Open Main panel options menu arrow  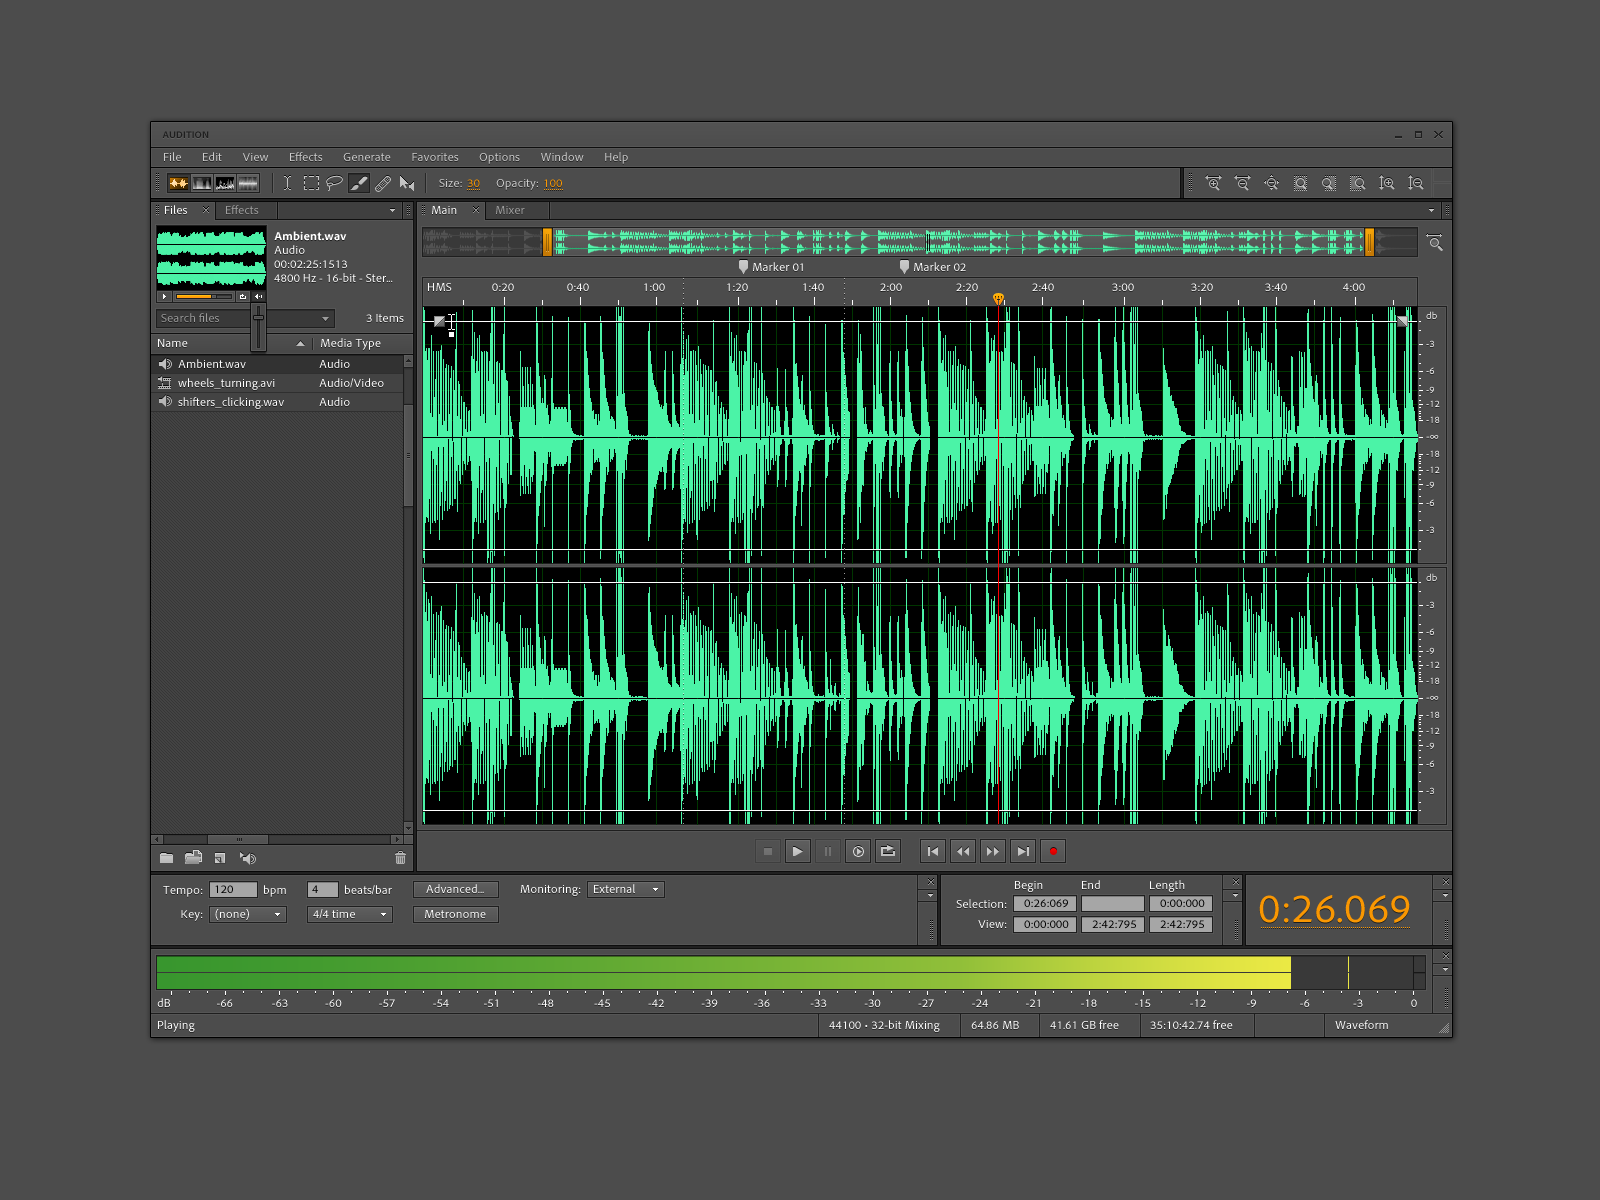[x=1431, y=211]
